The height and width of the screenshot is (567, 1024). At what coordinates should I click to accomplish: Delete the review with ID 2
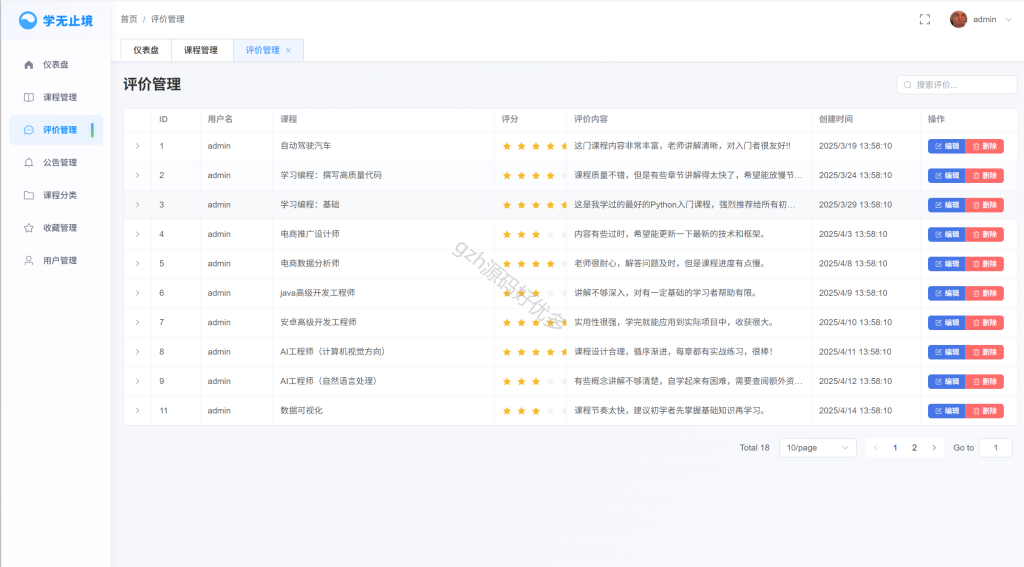(x=985, y=176)
